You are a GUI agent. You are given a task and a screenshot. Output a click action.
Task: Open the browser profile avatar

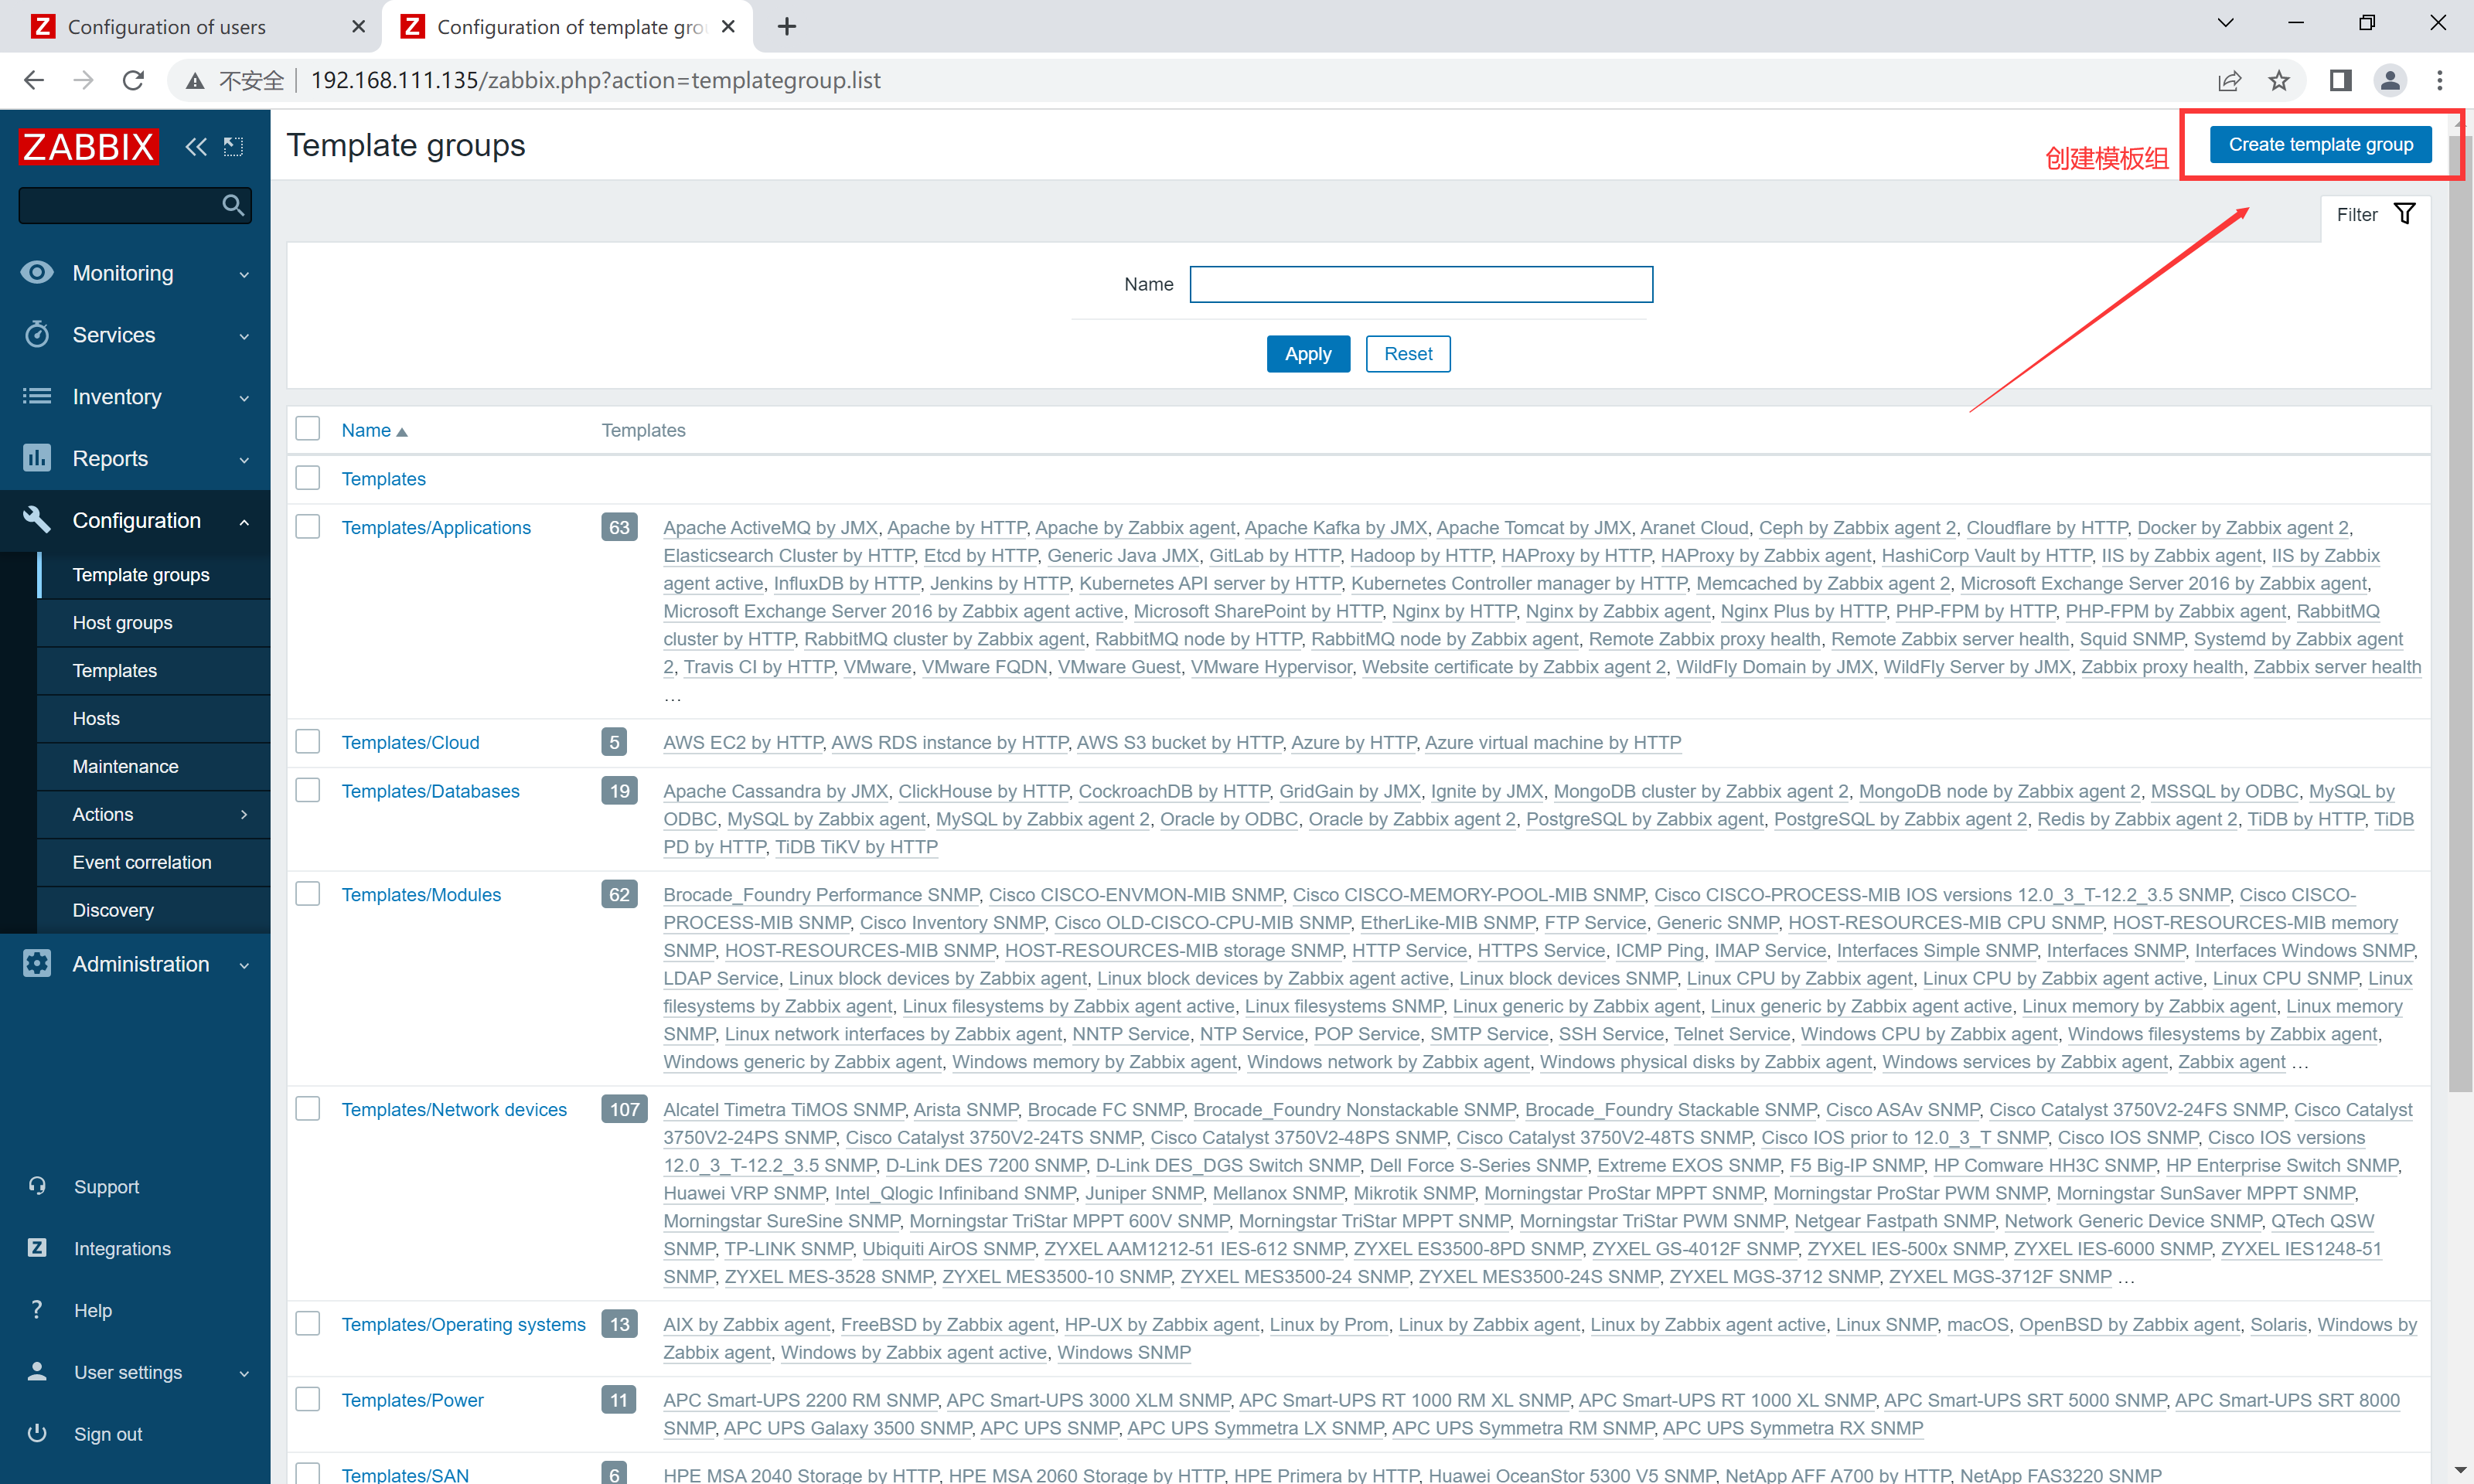[x=2390, y=80]
